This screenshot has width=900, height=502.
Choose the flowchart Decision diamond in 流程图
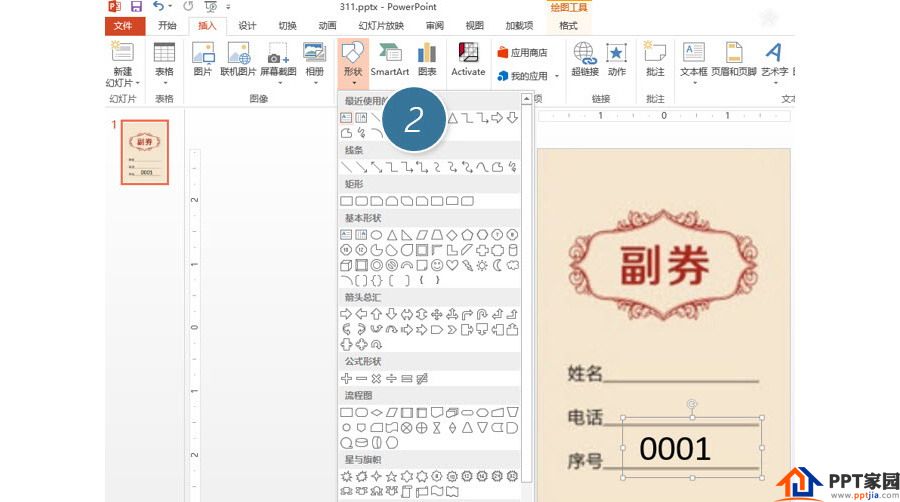tap(377, 413)
